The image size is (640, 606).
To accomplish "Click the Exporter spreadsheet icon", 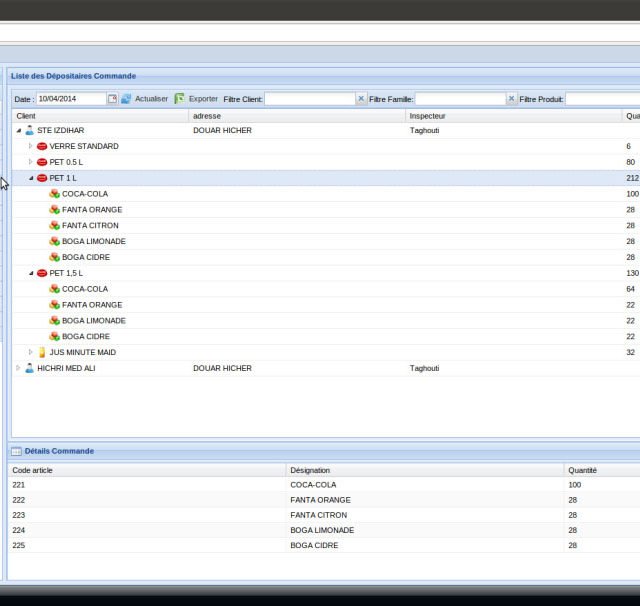I will click(180, 99).
